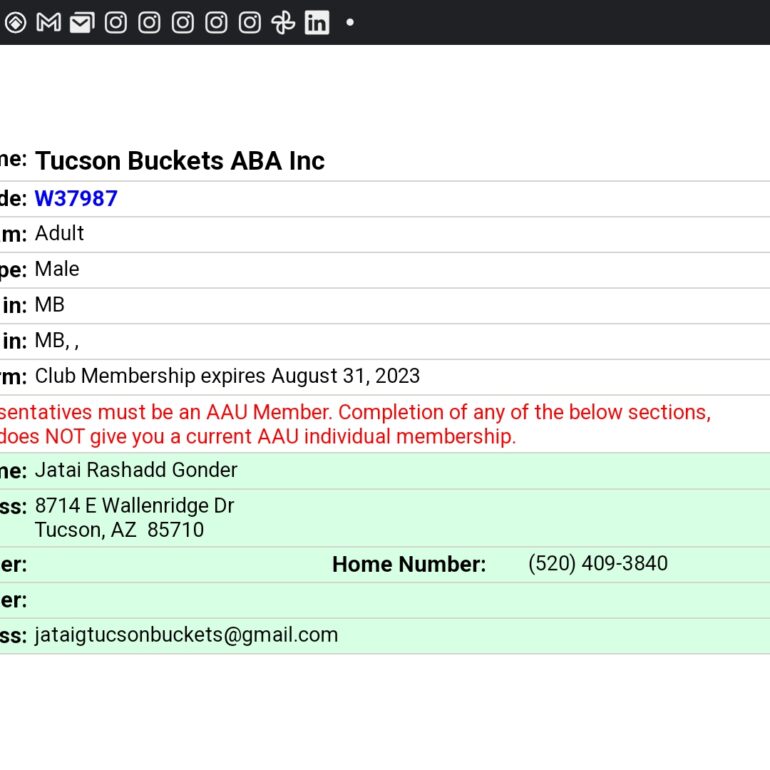This screenshot has height=770, width=770.
Task: Tap the email jataigtucsonbuckets@gmail.com
Action: coord(186,635)
